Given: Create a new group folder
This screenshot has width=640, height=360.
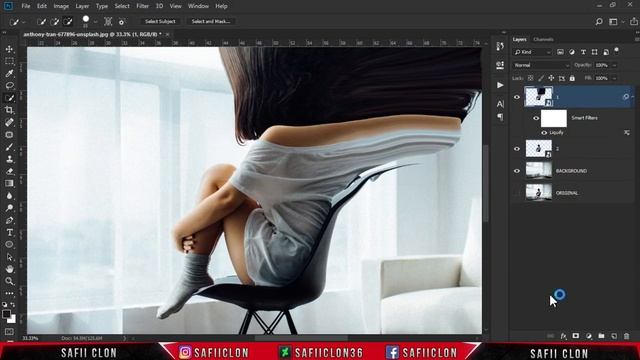Looking at the screenshot, I should point(601,336).
